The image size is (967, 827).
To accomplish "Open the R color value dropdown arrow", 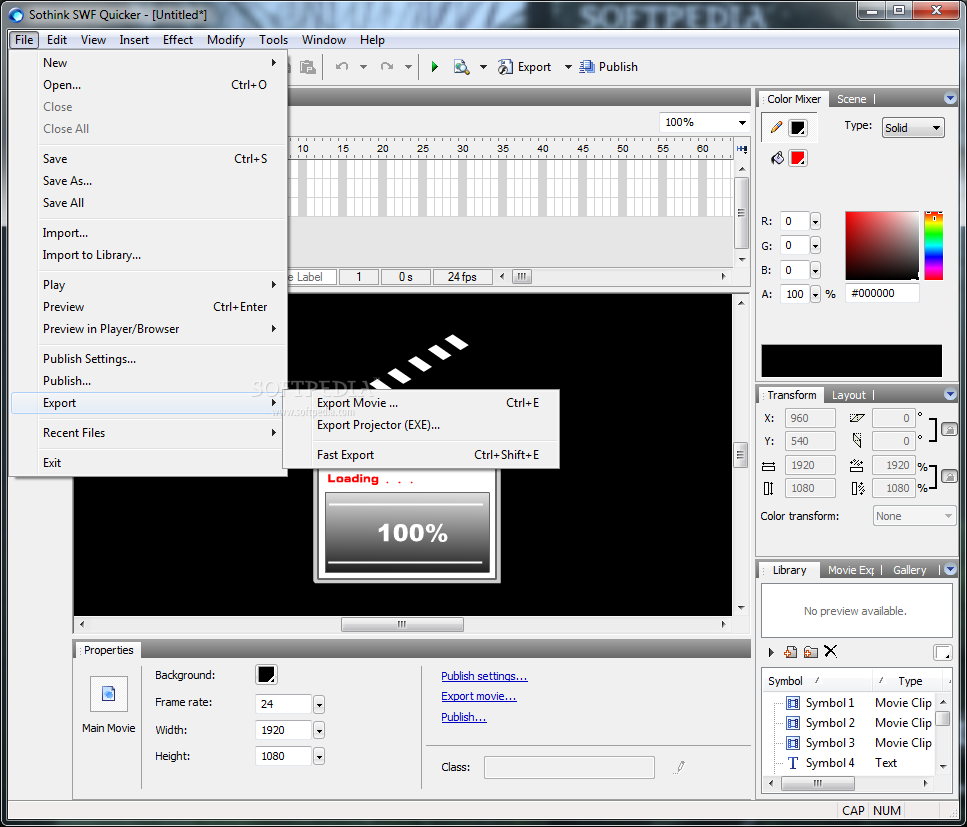I will [x=815, y=221].
